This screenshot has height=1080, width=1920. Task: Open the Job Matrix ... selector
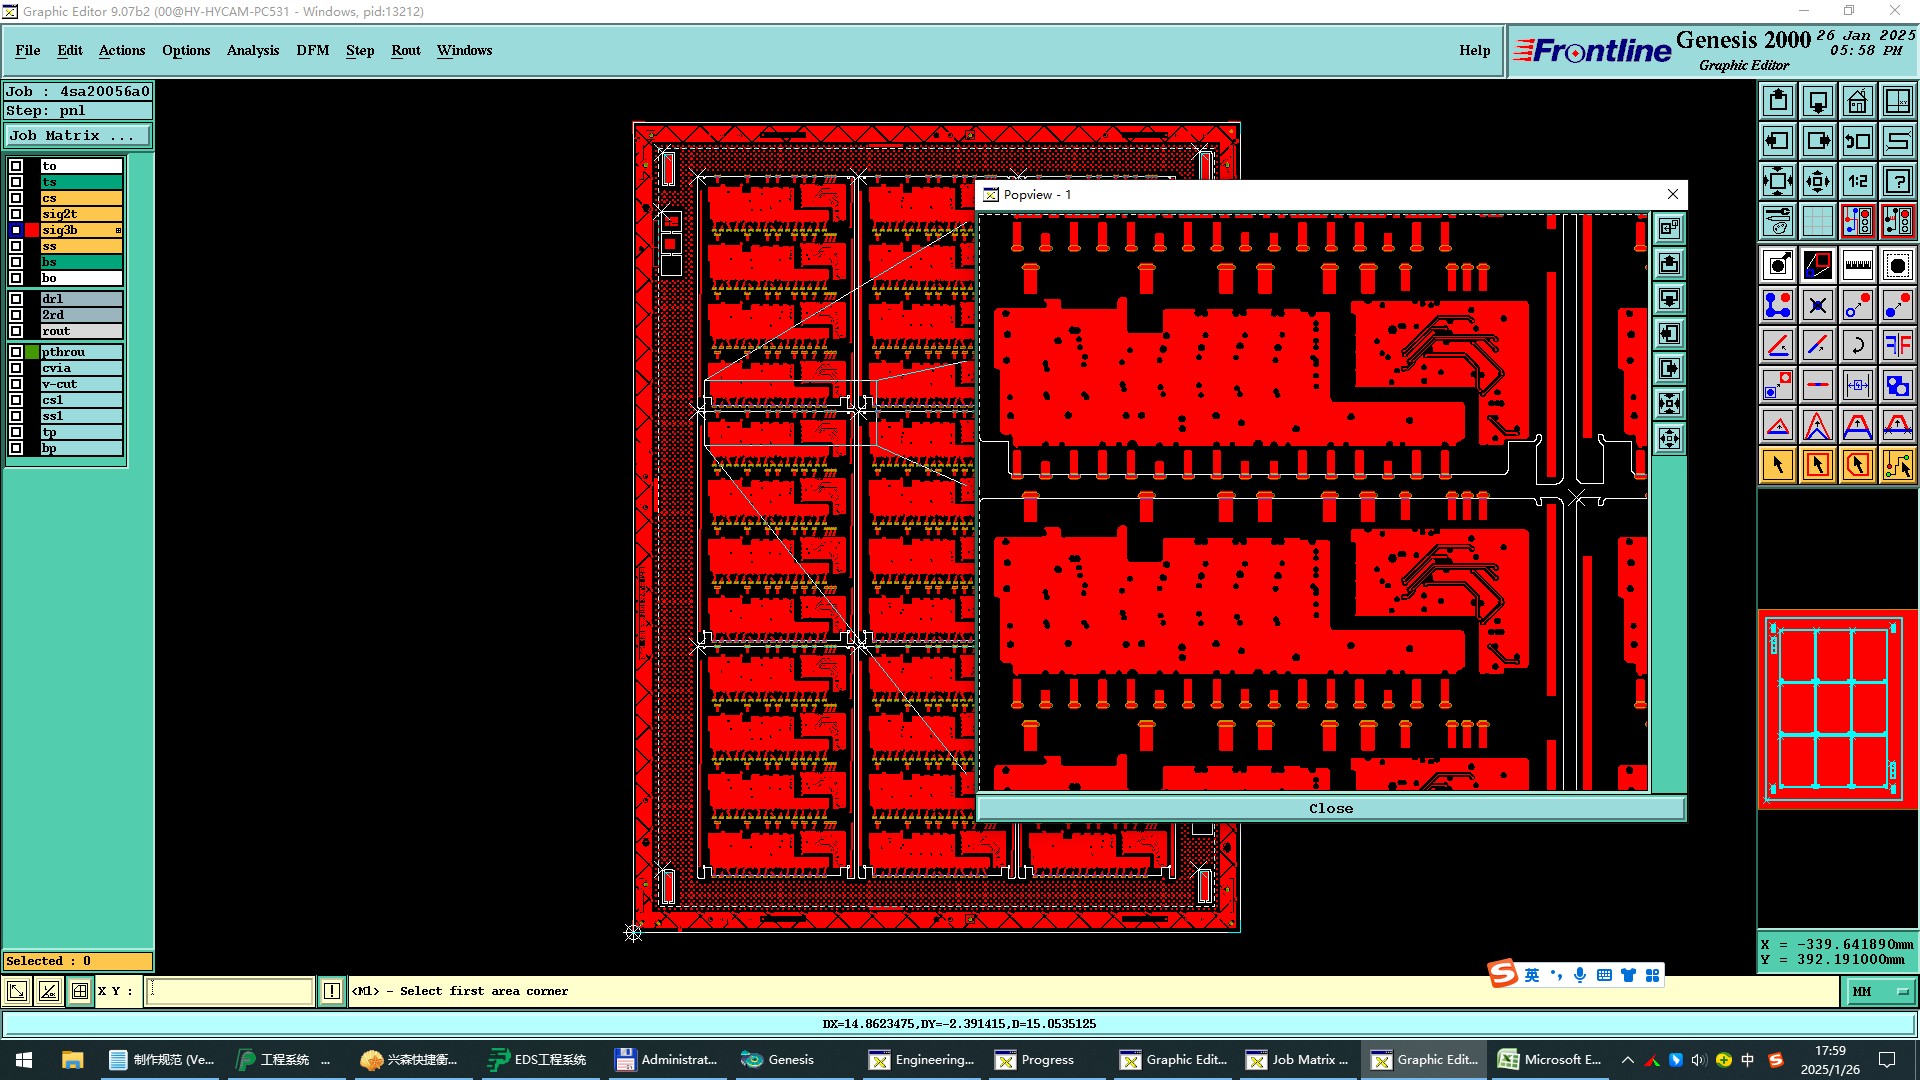tap(78, 136)
